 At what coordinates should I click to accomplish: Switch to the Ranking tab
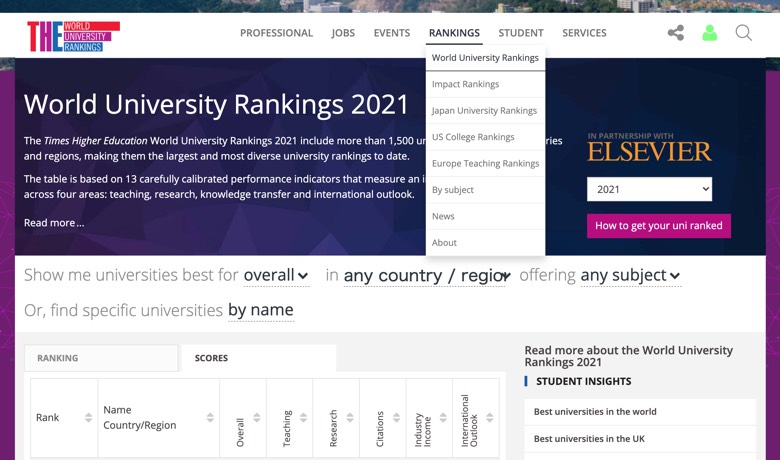(101, 358)
